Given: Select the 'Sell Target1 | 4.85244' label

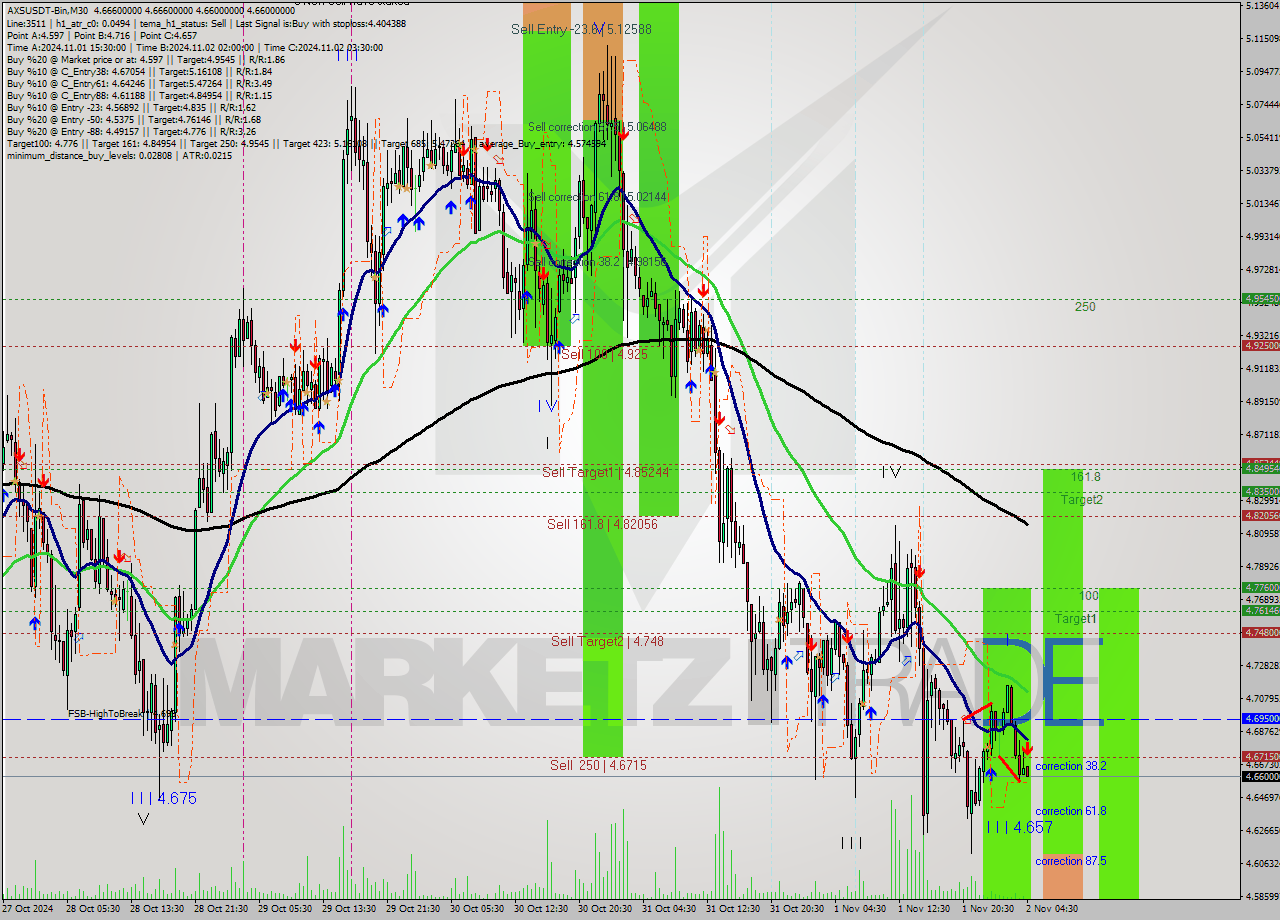Looking at the screenshot, I should (606, 472).
